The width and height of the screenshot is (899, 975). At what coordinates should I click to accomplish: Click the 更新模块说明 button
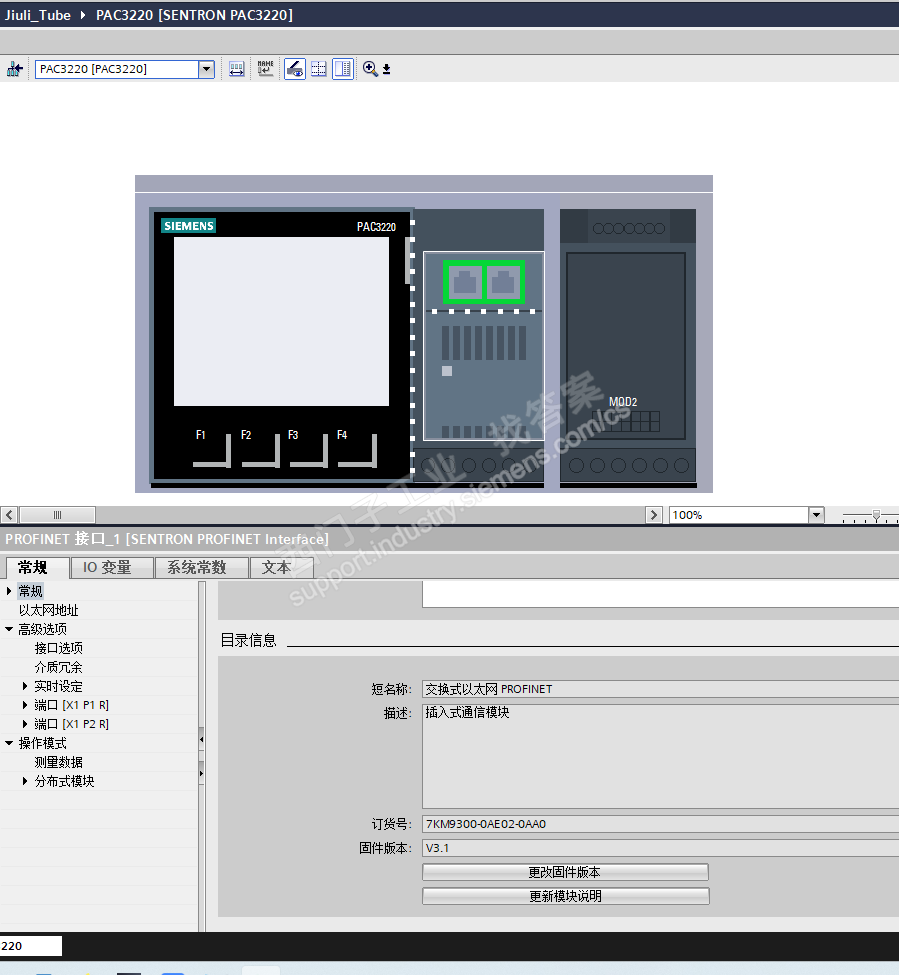565,896
